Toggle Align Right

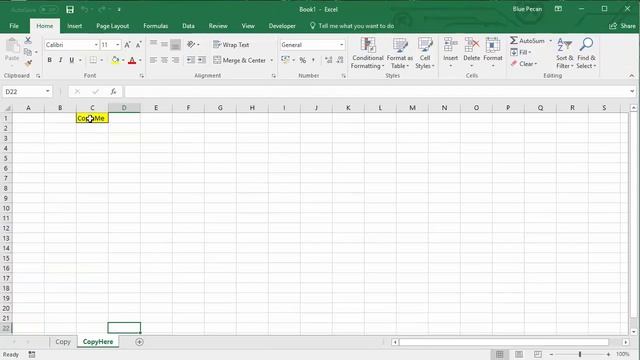click(176, 60)
